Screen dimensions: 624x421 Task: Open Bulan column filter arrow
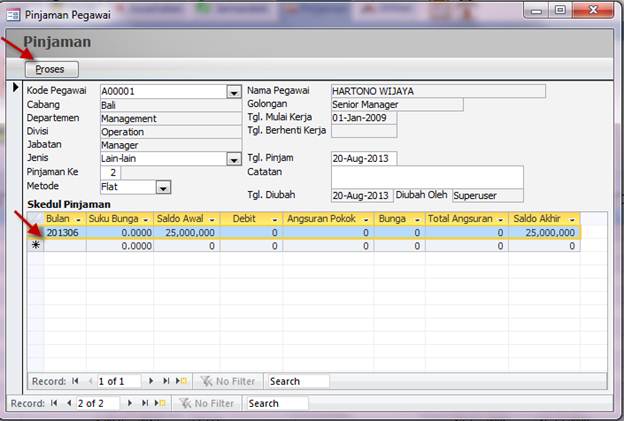click(x=78, y=220)
